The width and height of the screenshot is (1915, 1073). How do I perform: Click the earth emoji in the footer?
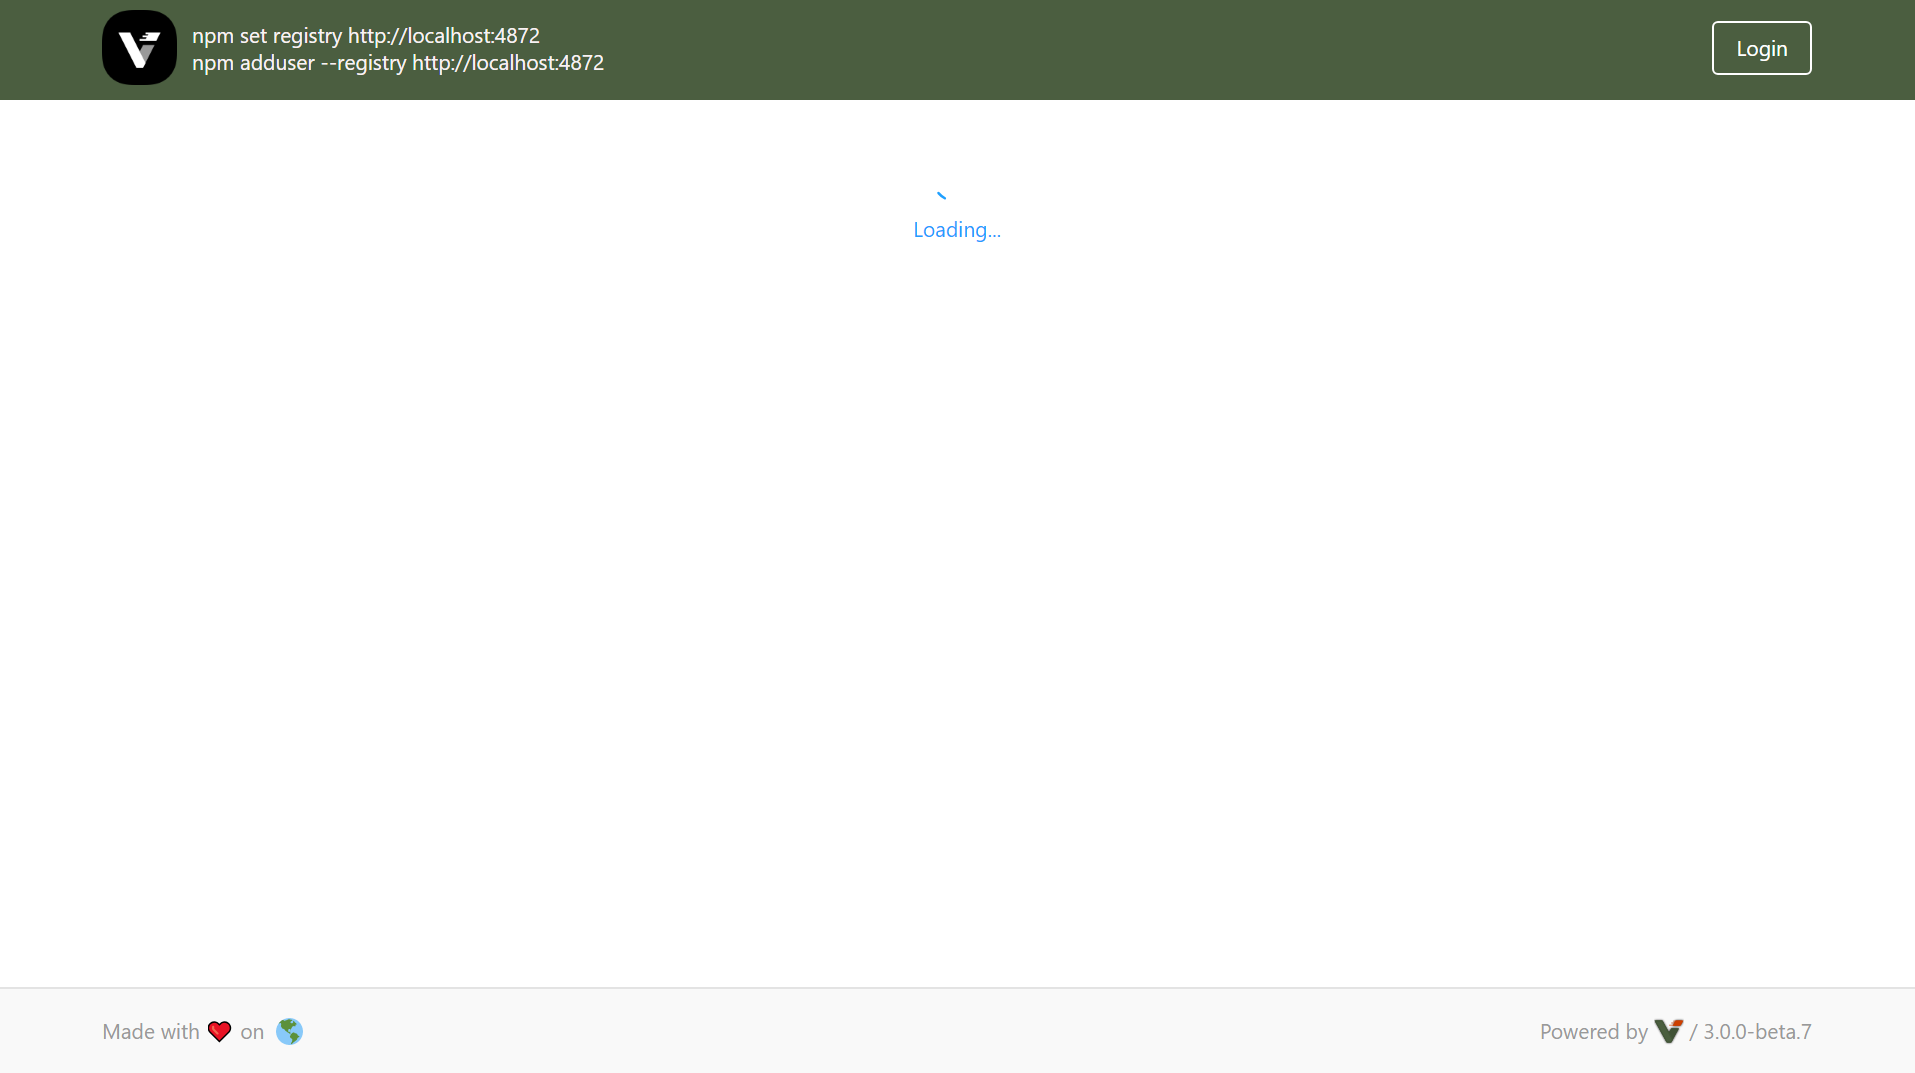point(289,1031)
